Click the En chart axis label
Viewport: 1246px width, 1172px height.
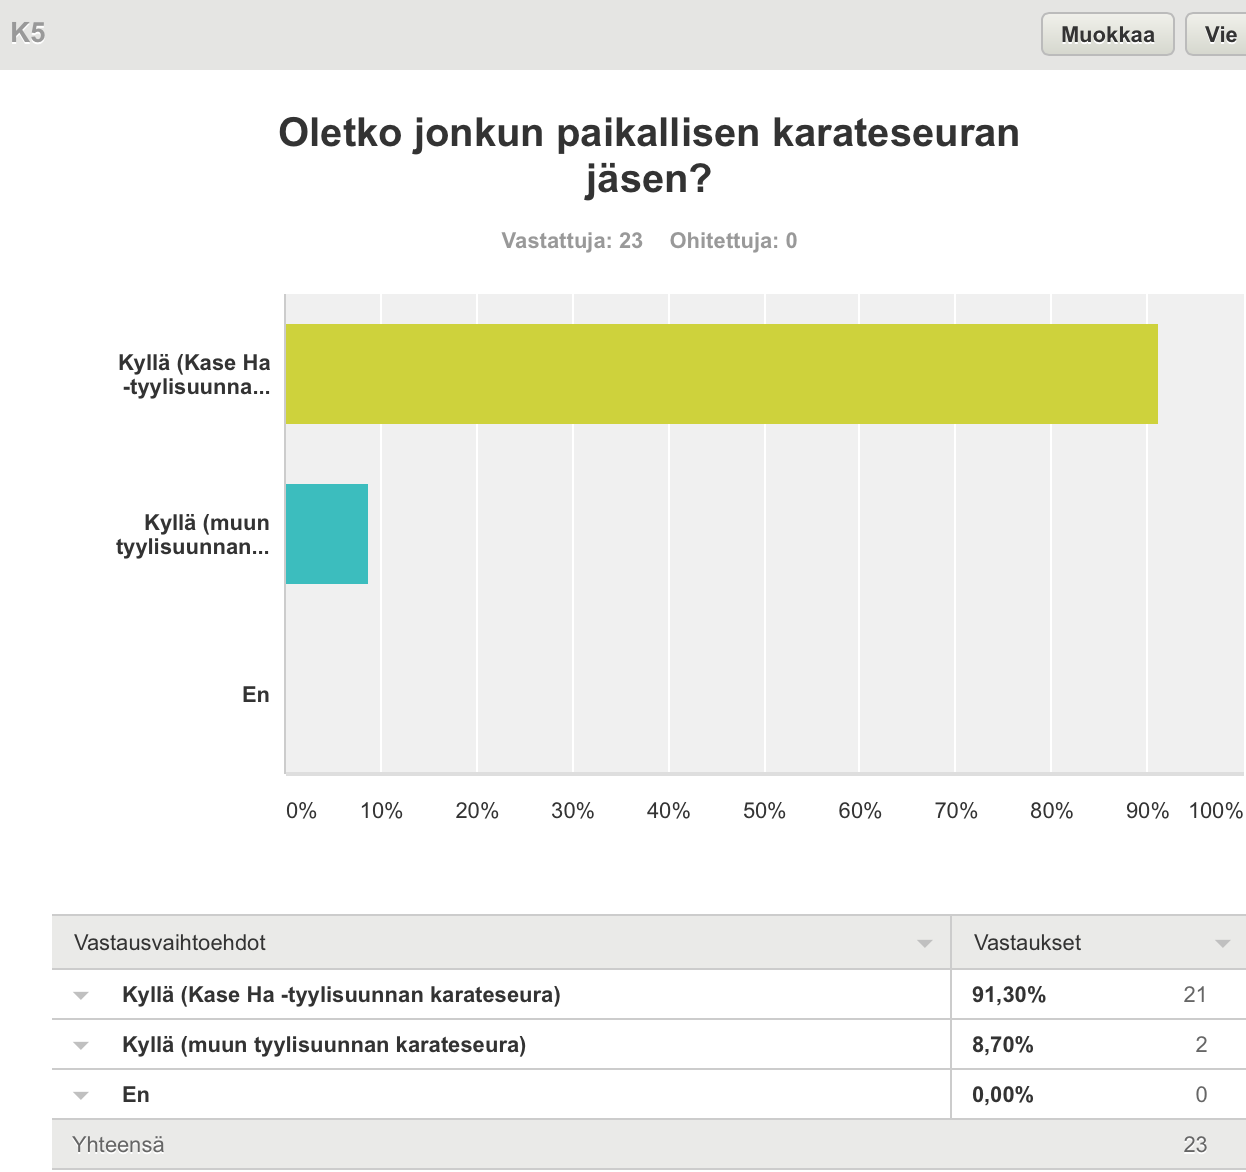click(x=256, y=695)
